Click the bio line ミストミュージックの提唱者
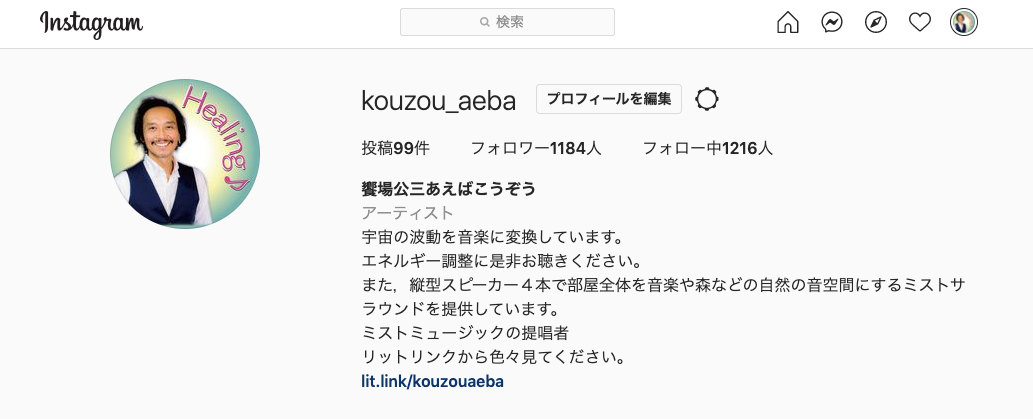1033x419 pixels. (465, 333)
